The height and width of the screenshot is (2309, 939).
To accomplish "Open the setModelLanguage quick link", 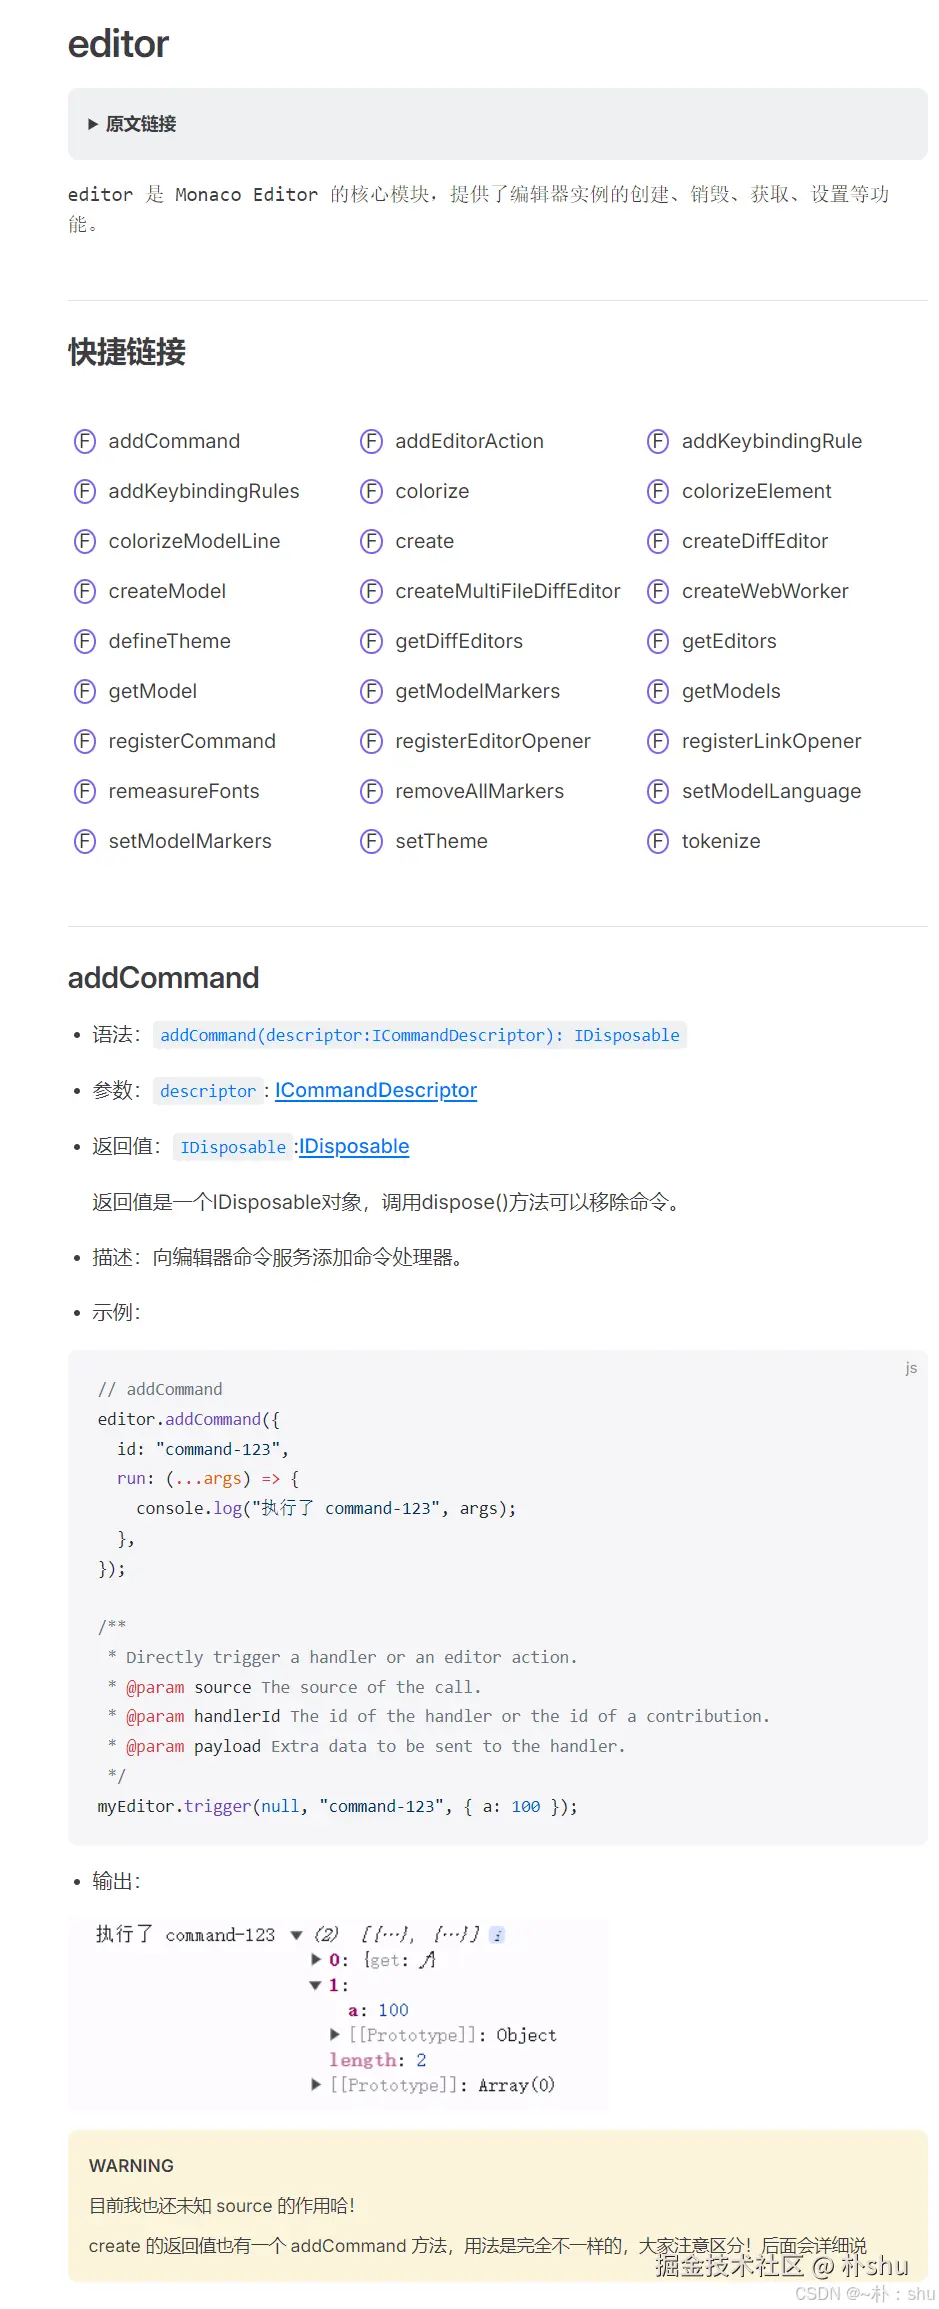I will [x=771, y=791].
